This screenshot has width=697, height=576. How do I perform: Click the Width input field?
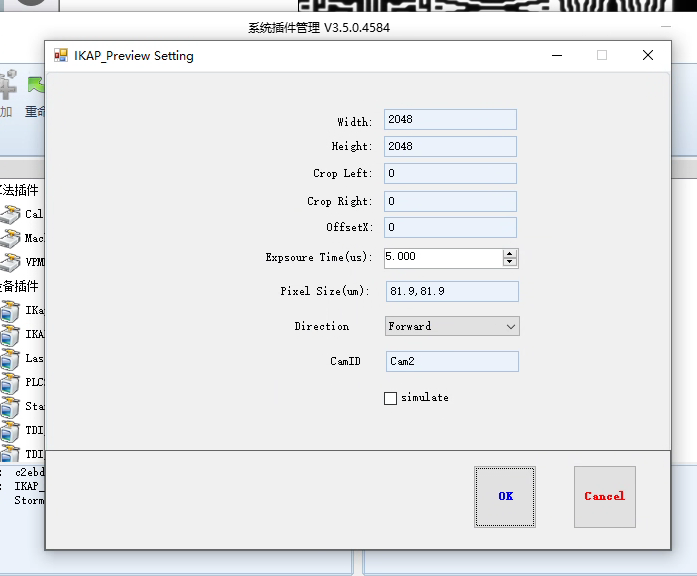tap(450, 120)
